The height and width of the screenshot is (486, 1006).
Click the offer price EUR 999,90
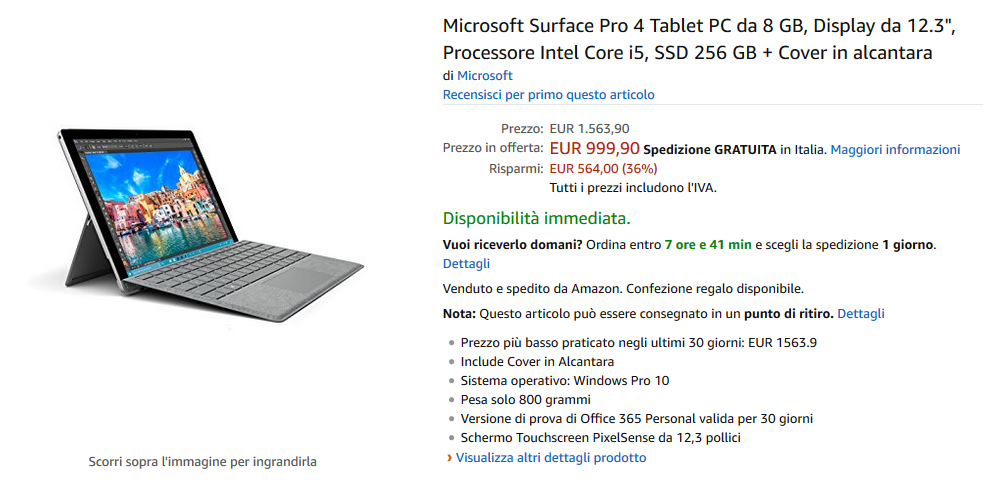[x=594, y=149]
